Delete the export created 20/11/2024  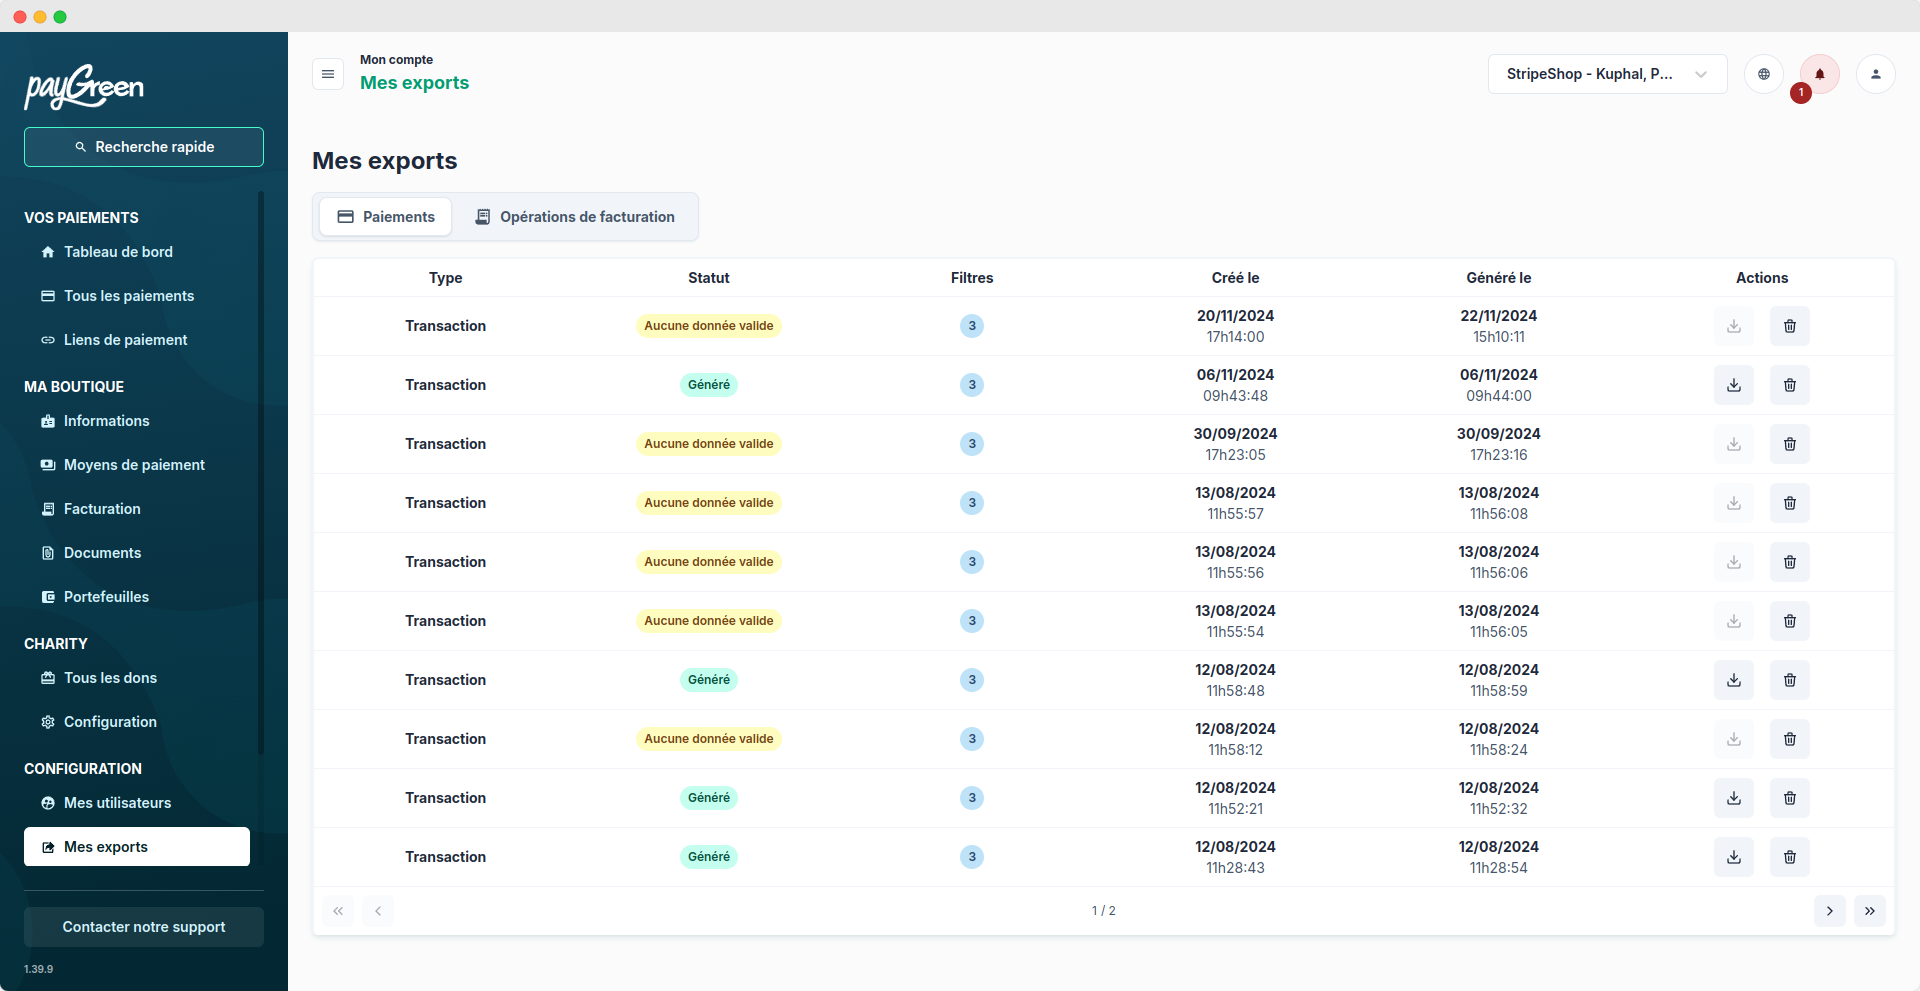point(1789,326)
